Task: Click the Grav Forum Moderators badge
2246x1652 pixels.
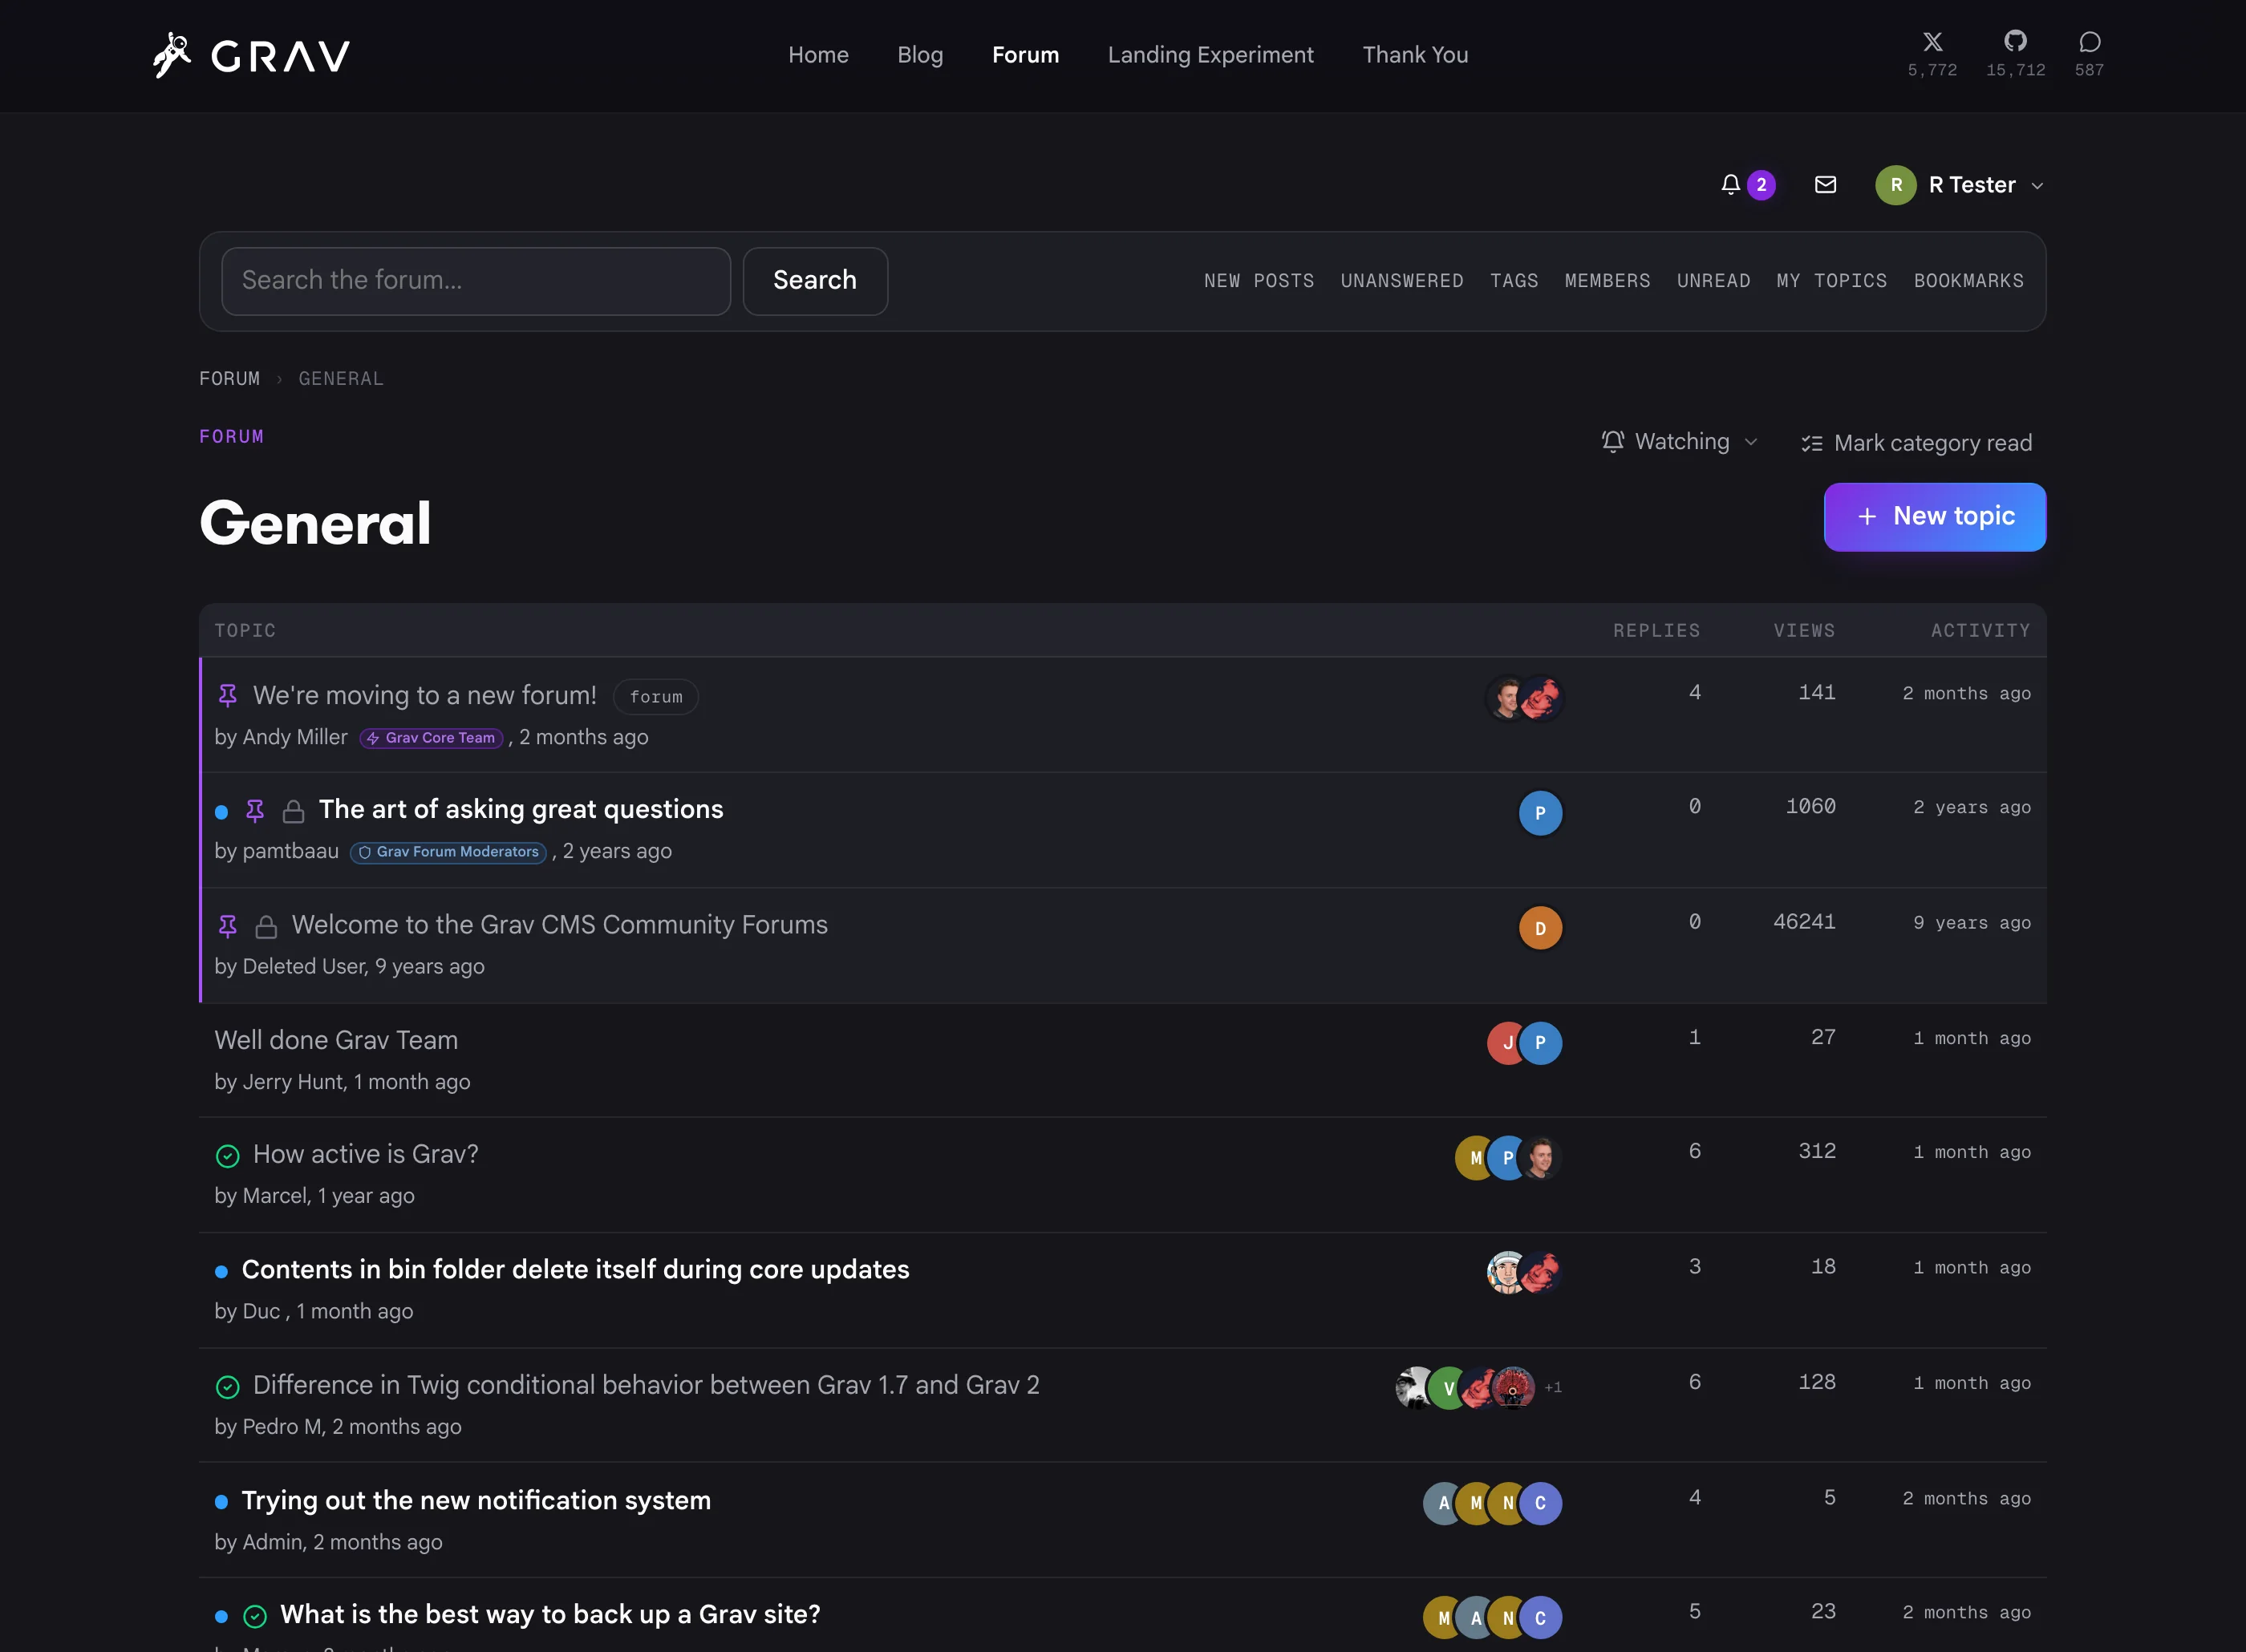Action: (448, 852)
